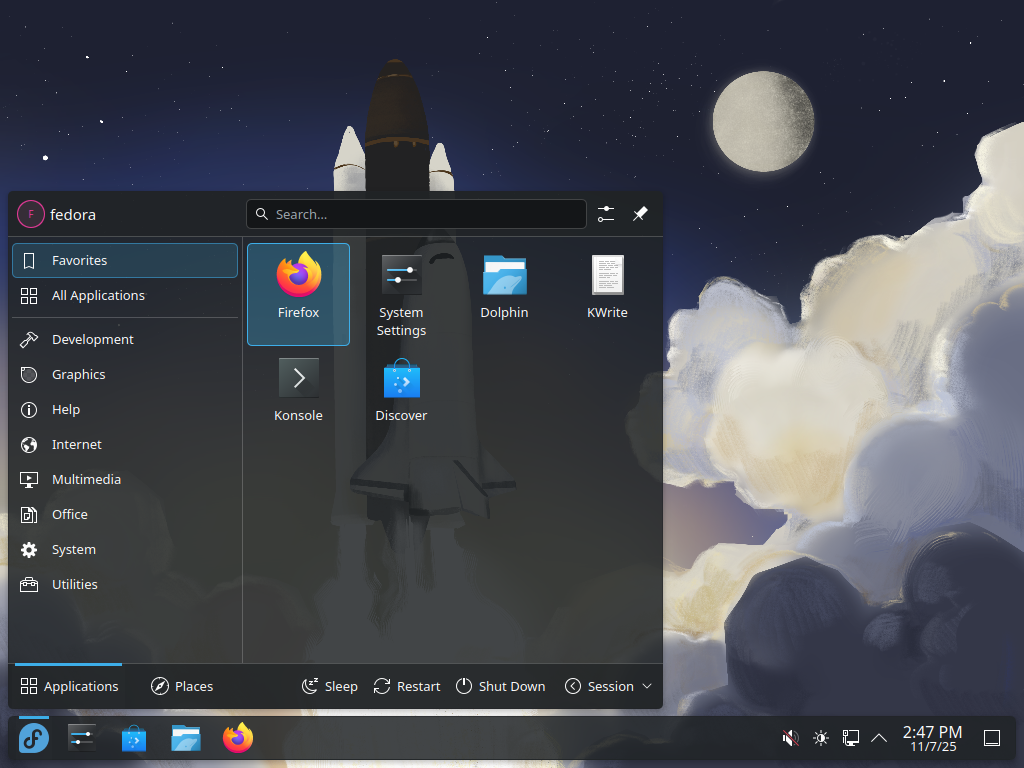Viewport: 1024px width, 768px height.
Task: Shut Down the computer
Action: tap(501, 686)
